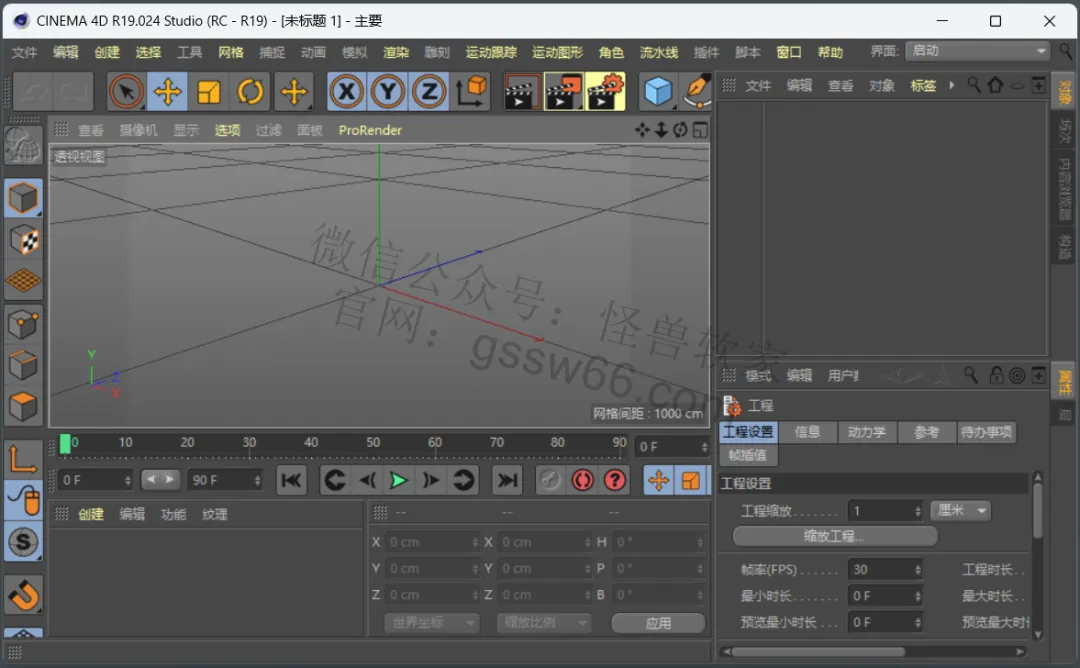Switch to the 动力学 tab
This screenshot has height=668, width=1080.
pyautogui.click(x=866, y=432)
